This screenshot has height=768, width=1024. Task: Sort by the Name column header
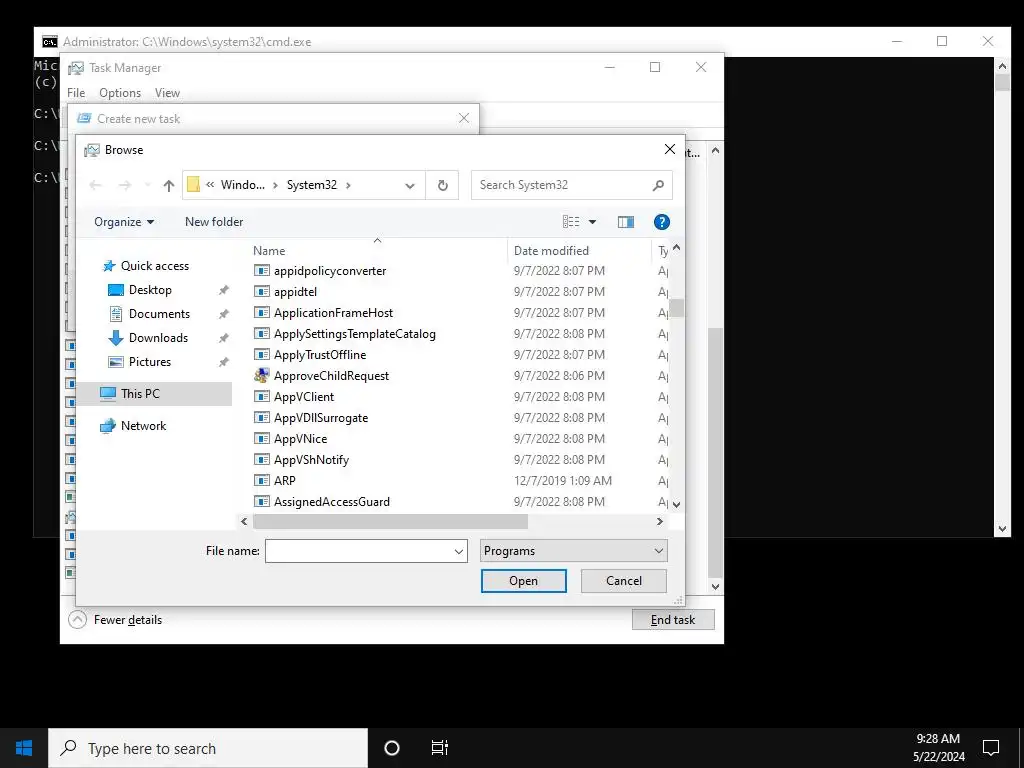(269, 251)
